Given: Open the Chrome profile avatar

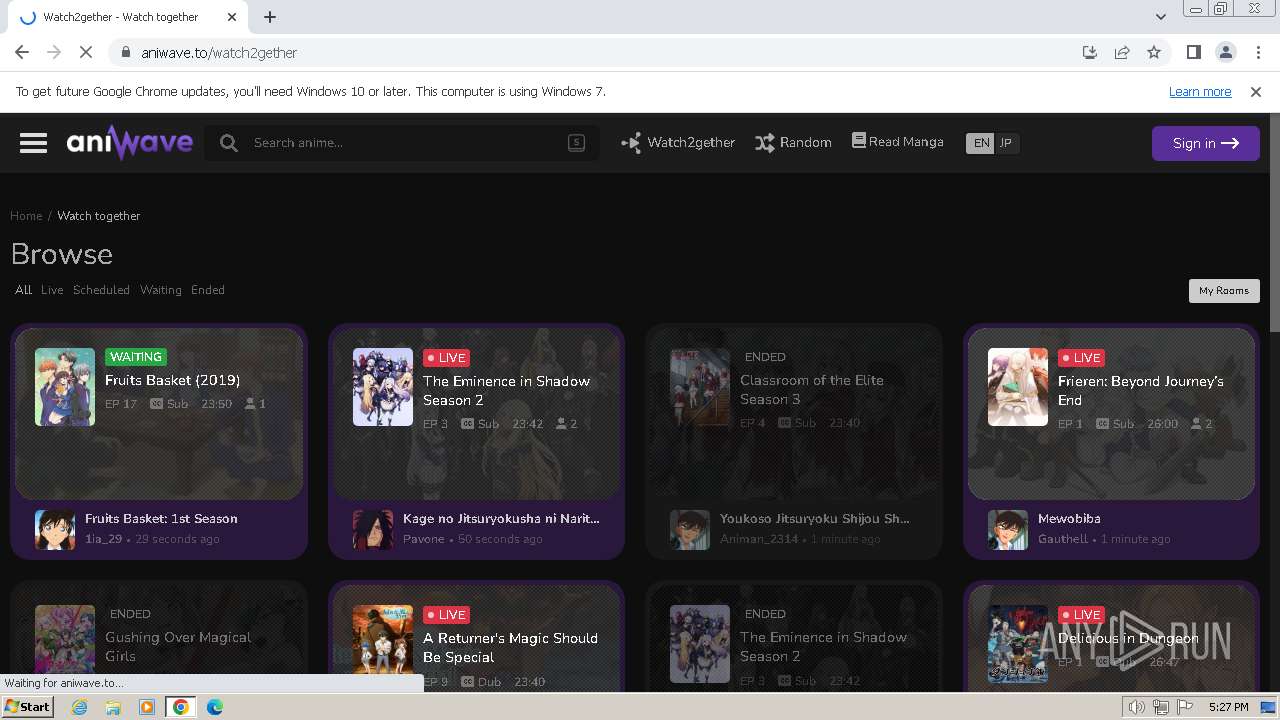Looking at the screenshot, I should [1225, 53].
